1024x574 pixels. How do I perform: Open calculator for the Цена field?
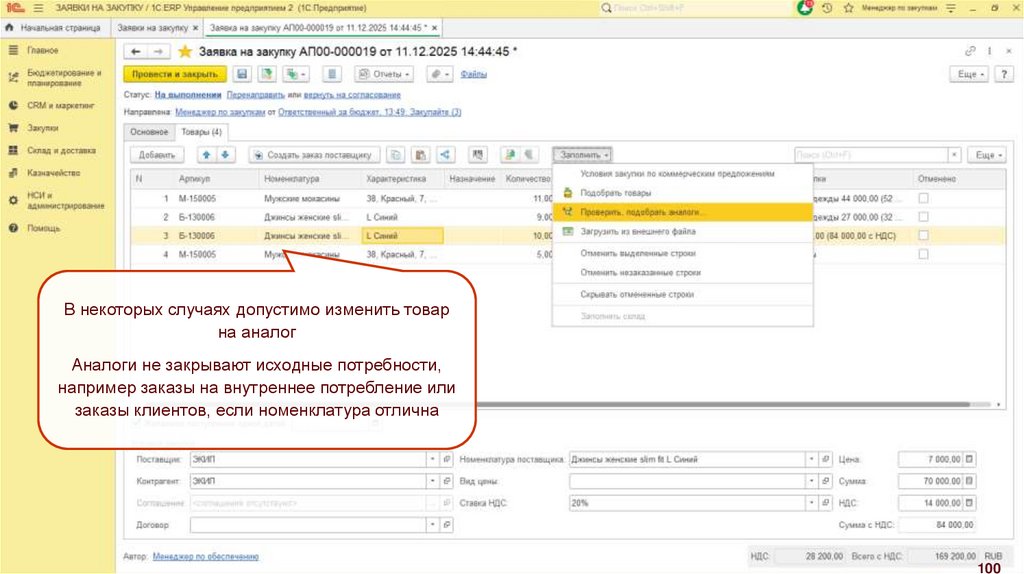(968, 459)
